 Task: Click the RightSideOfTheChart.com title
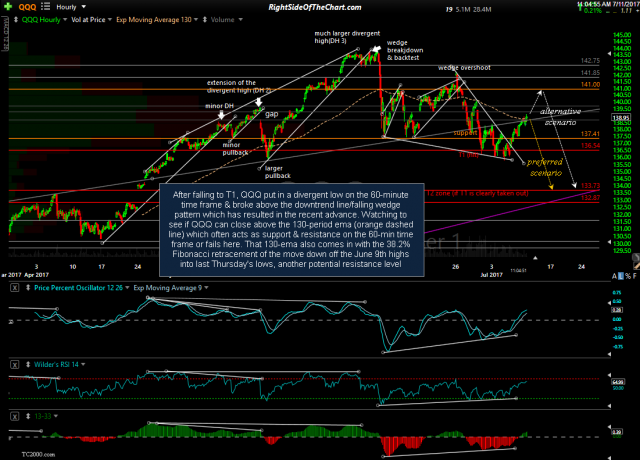[x=314, y=7]
